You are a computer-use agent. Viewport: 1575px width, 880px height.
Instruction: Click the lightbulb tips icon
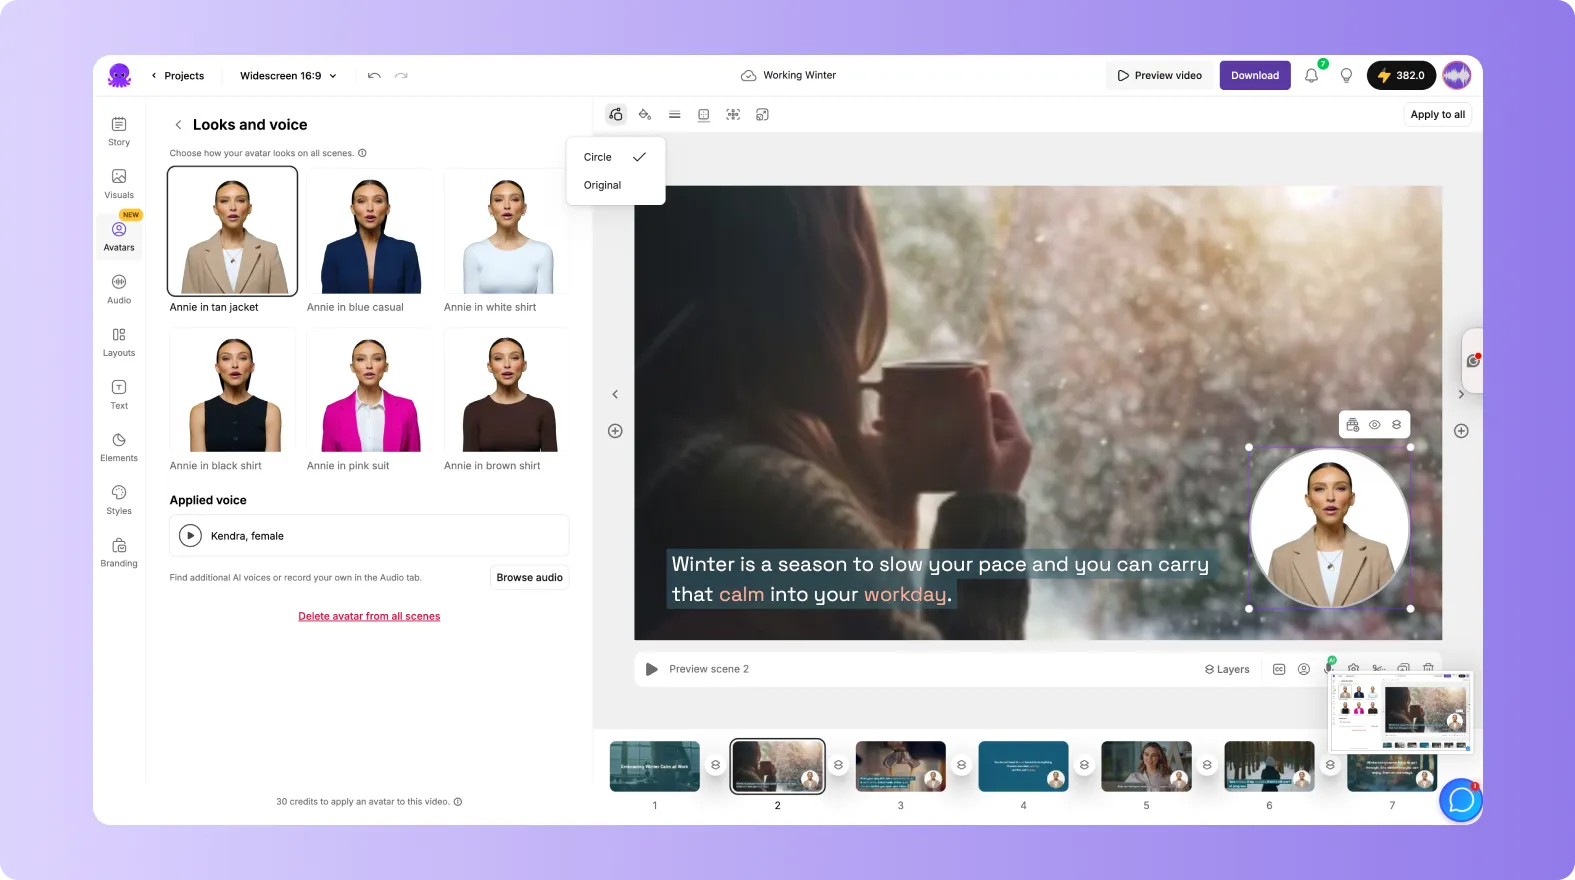[x=1346, y=75]
